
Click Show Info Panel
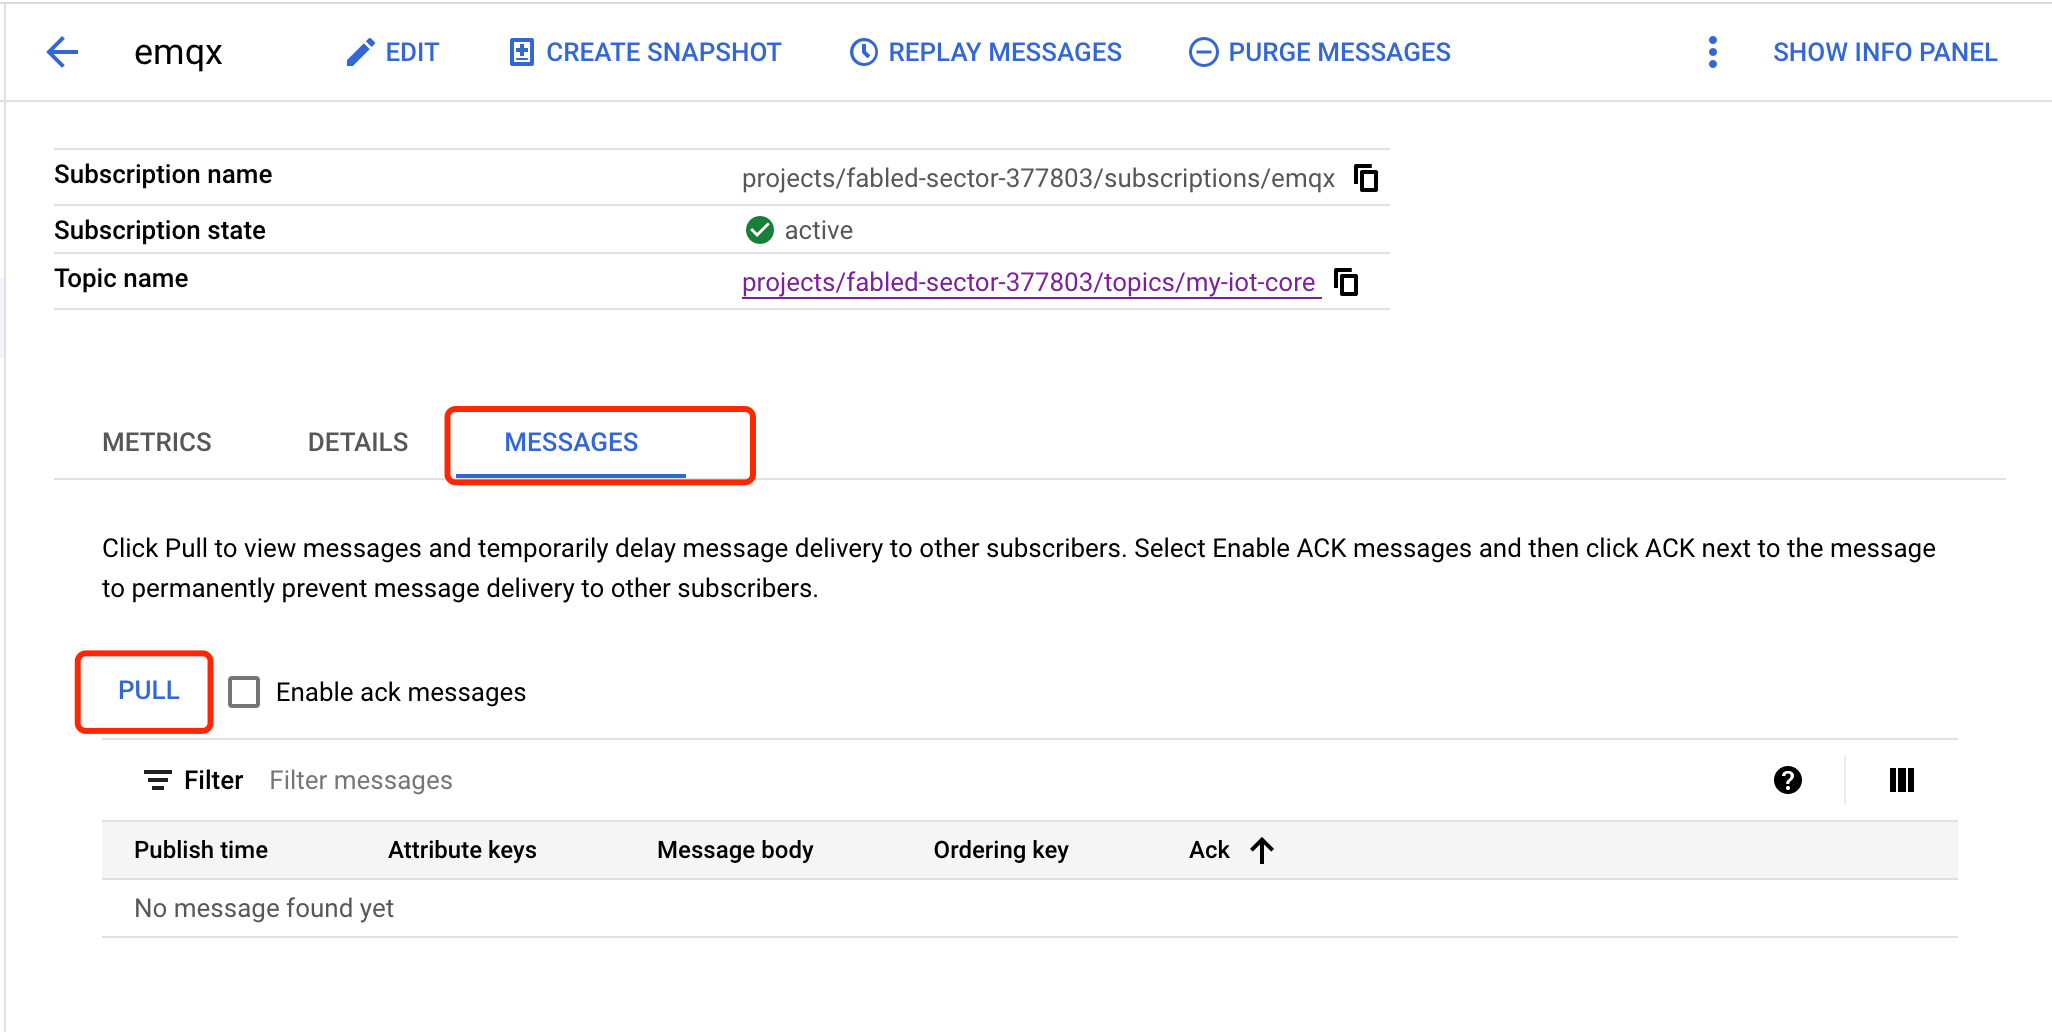pos(1885,52)
